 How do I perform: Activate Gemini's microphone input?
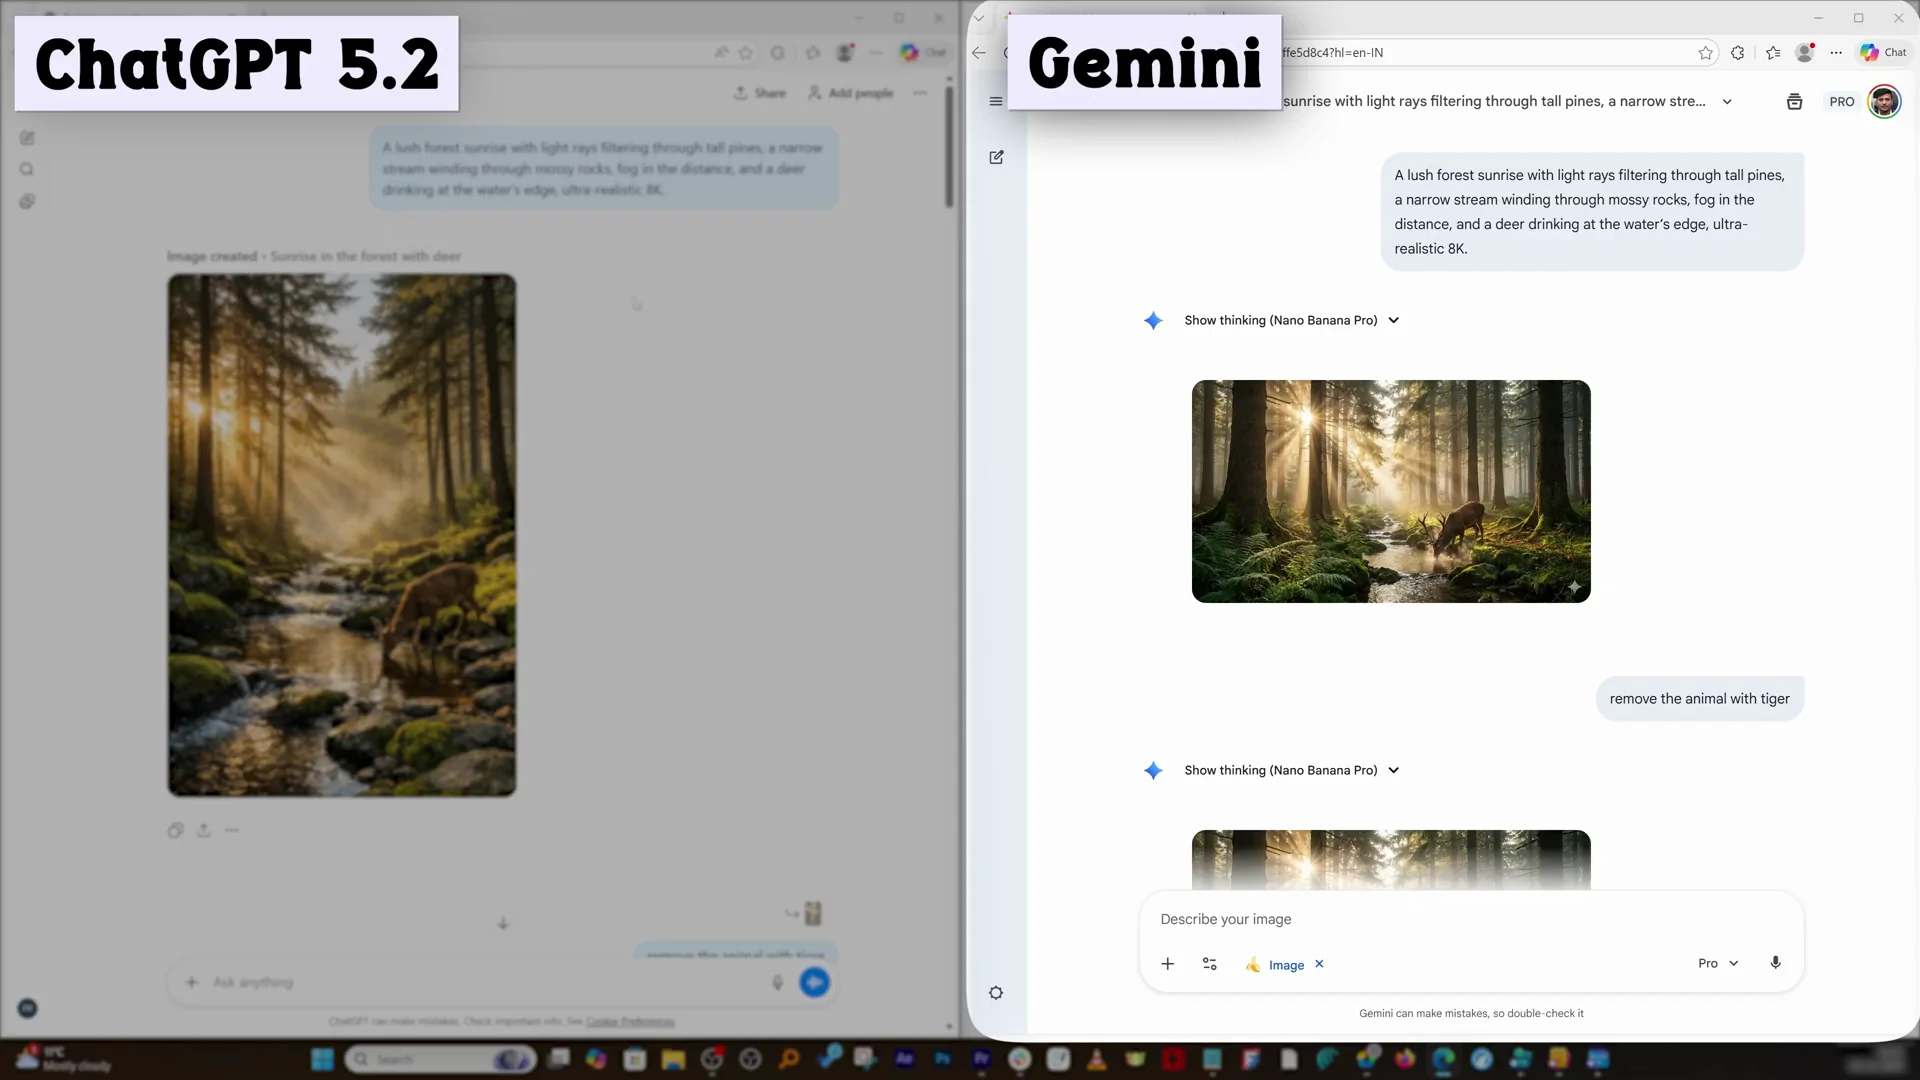coord(1776,963)
